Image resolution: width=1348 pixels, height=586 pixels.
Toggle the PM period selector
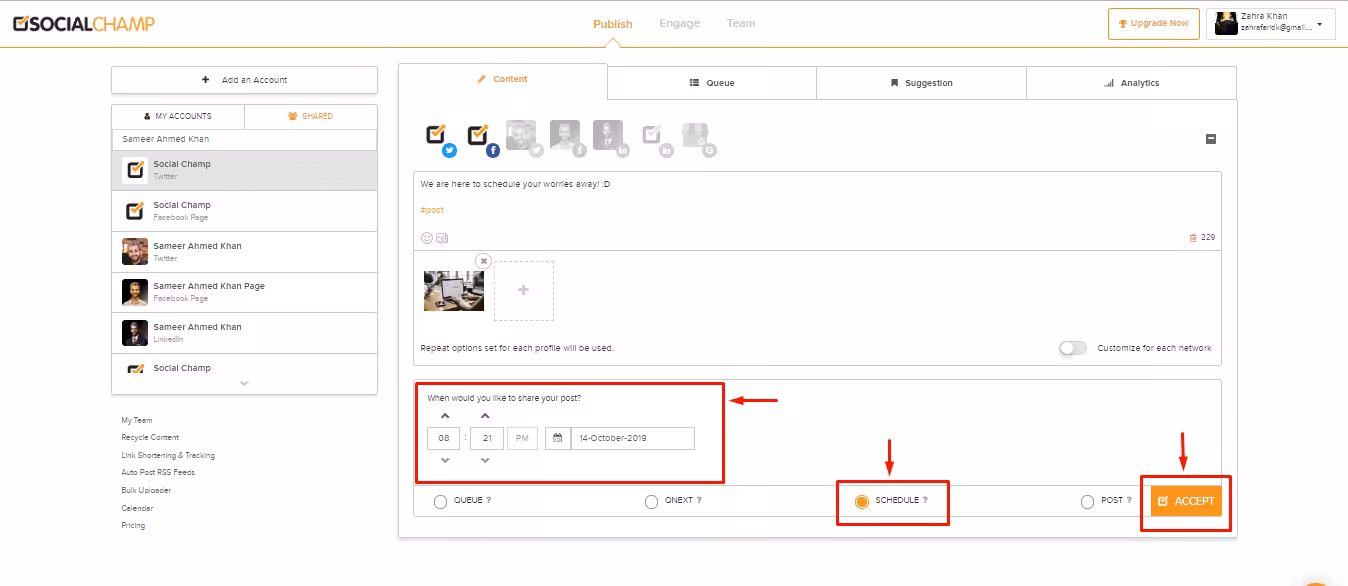pos(522,438)
